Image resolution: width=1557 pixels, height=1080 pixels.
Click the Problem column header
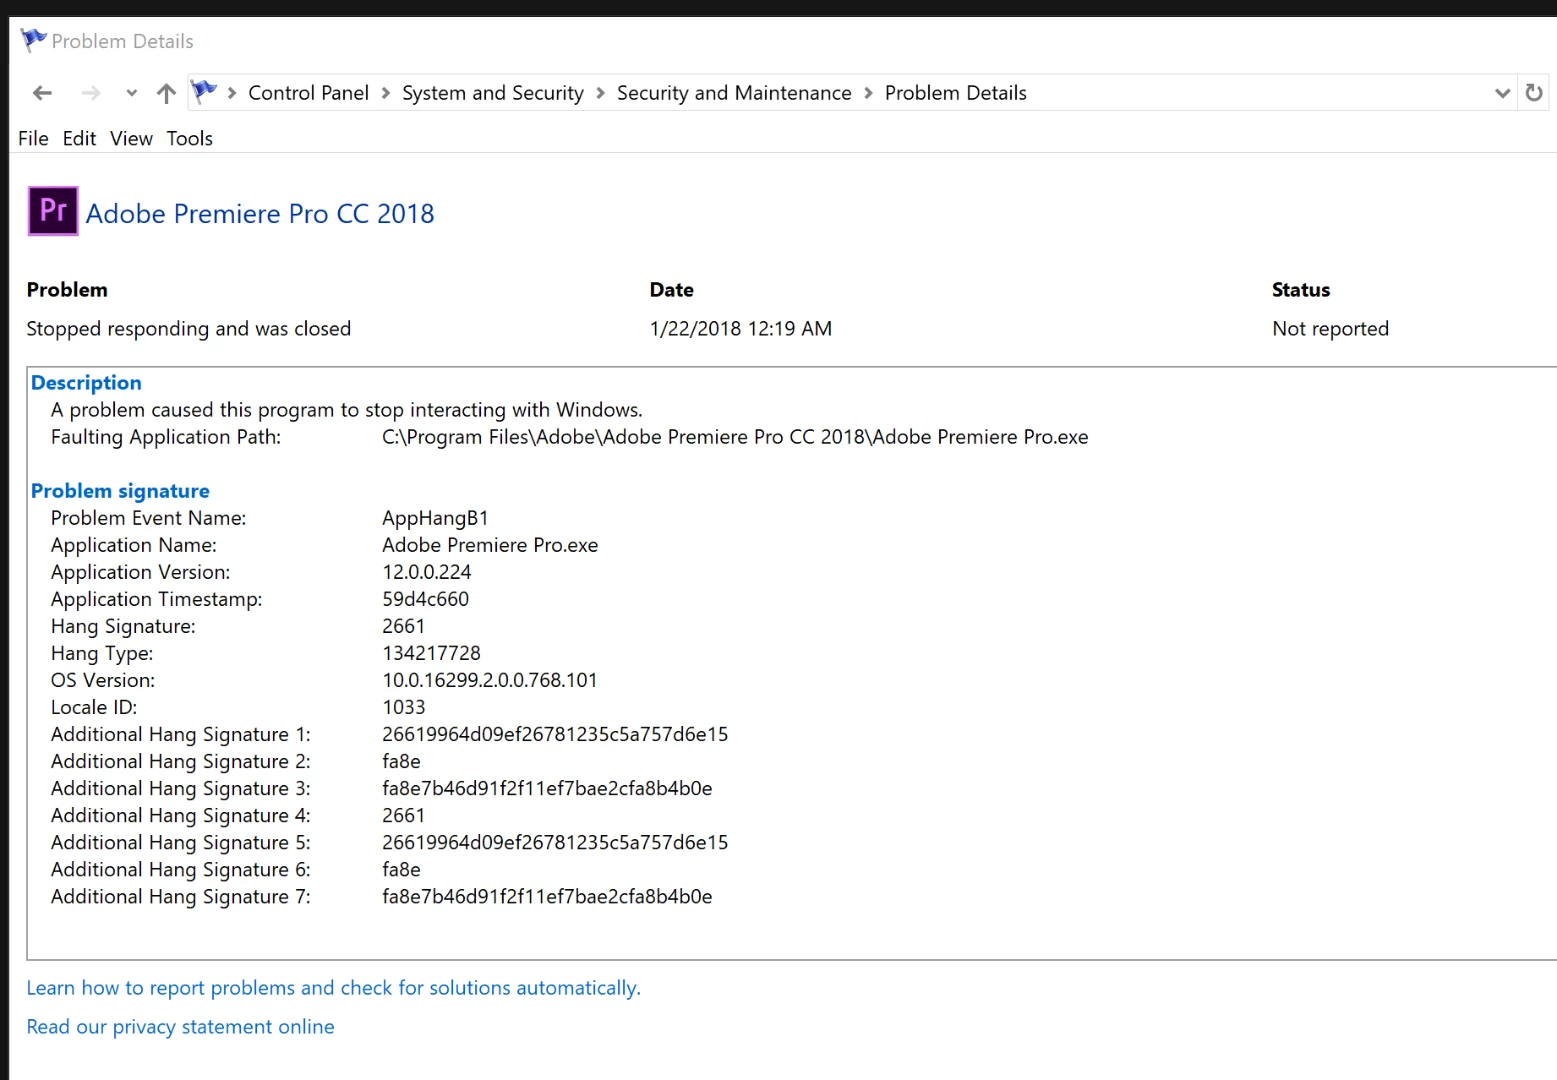[67, 290]
